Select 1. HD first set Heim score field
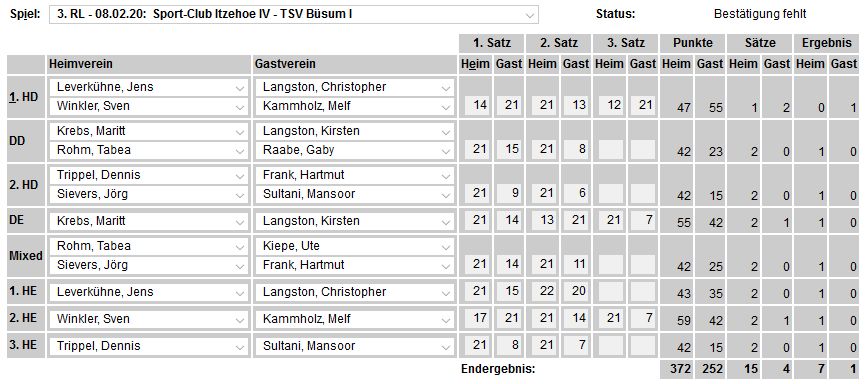Screen dimensions: 866x384 pyautogui.click(x=480, y=105)
